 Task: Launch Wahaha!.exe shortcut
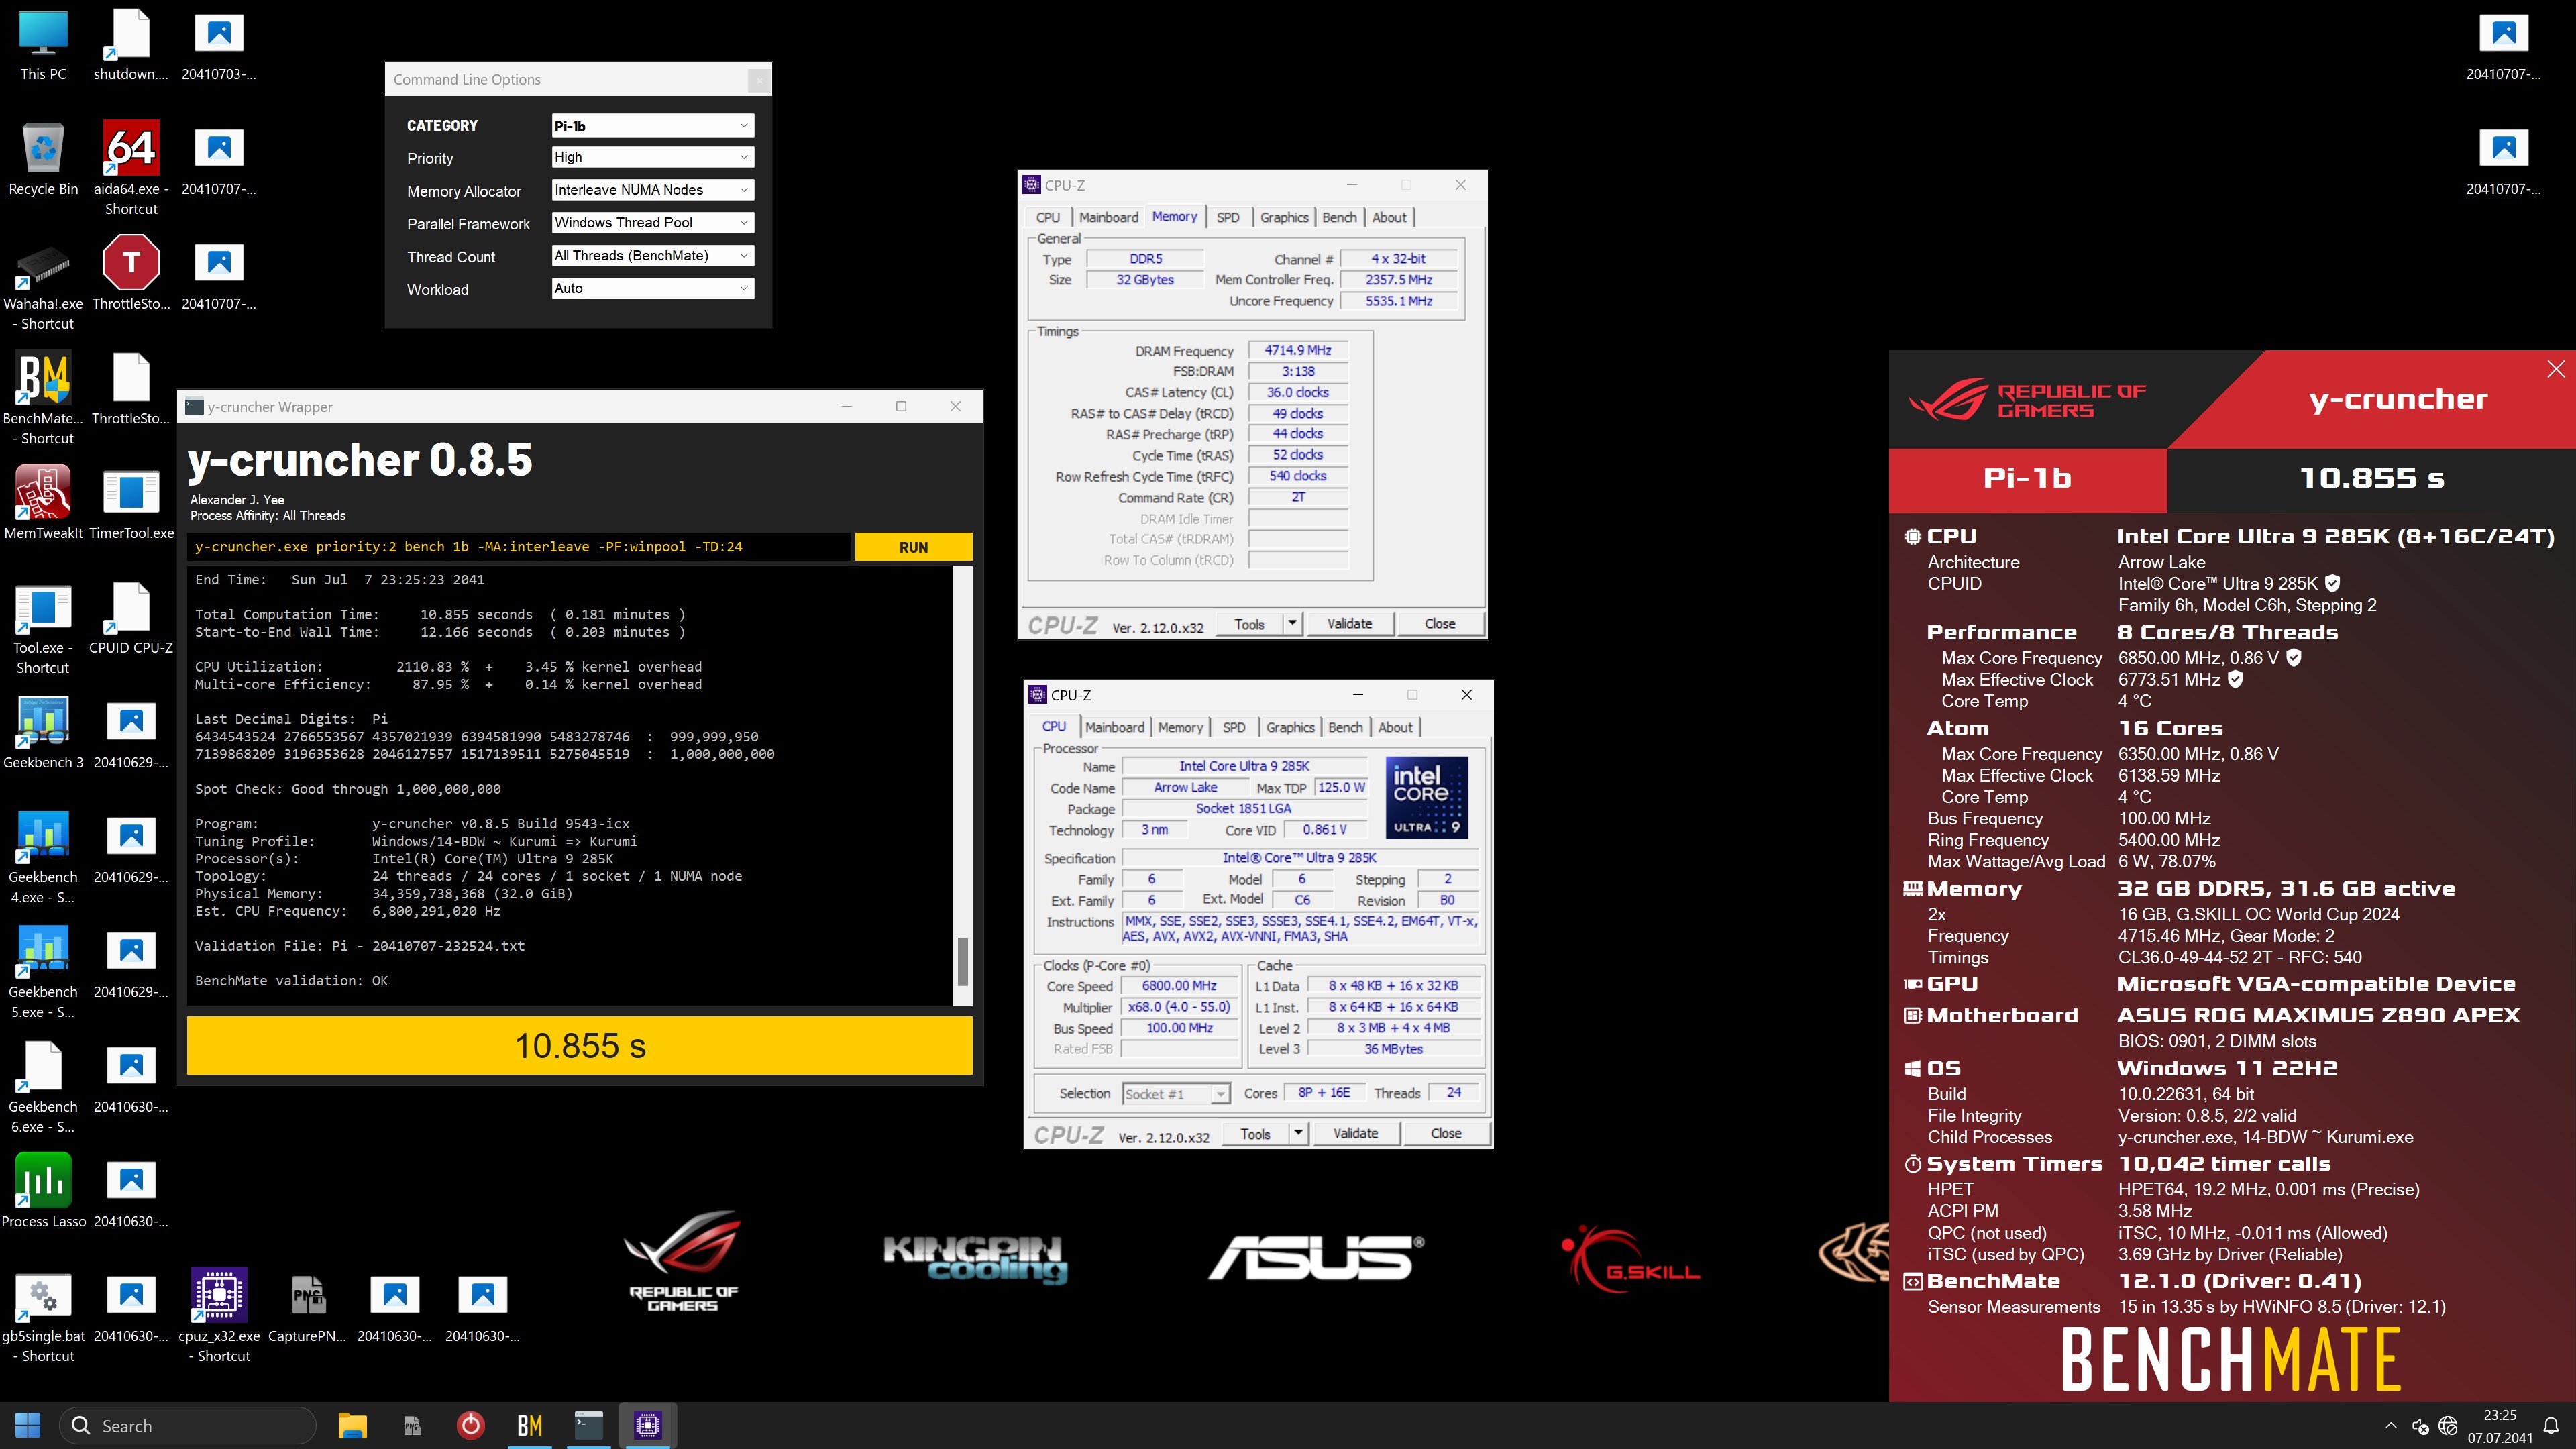point(43,284)
